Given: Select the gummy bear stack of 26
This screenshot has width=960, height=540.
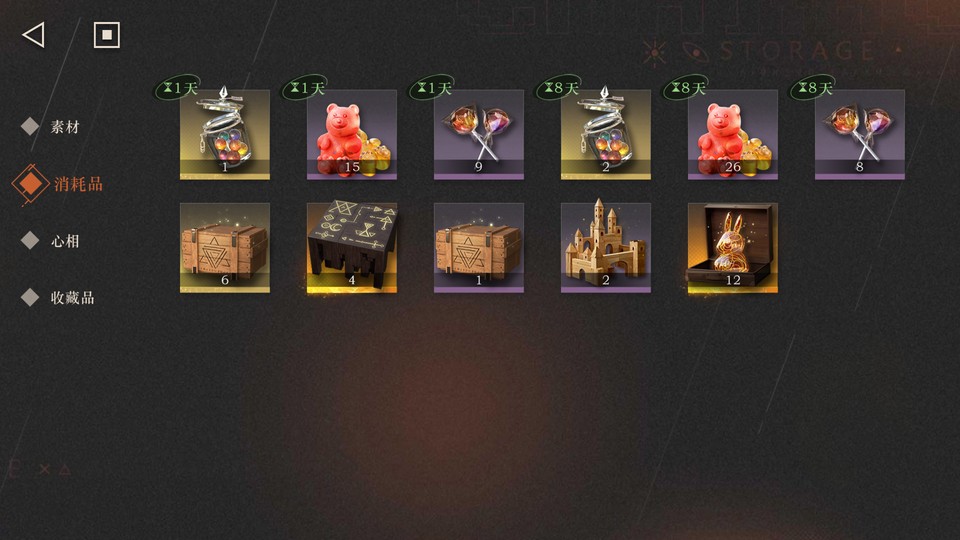Looking at the screenshot, I should pyautogui.click(x=733, y=134).
